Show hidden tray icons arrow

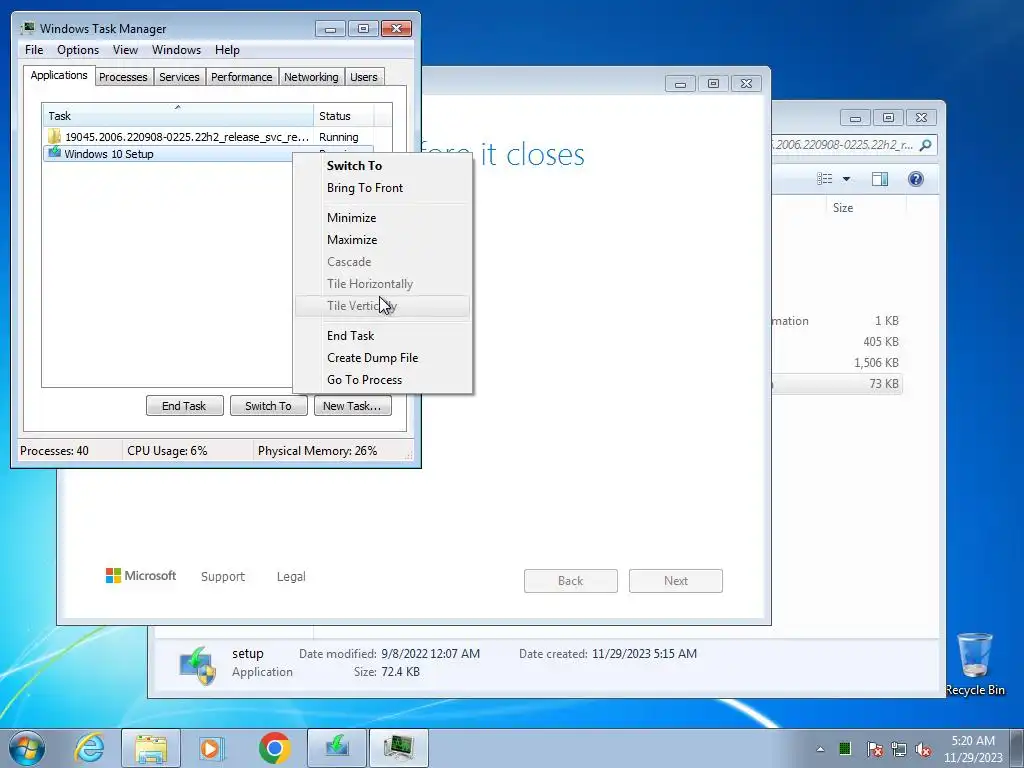pyautogui.click(x=820, y=749)
